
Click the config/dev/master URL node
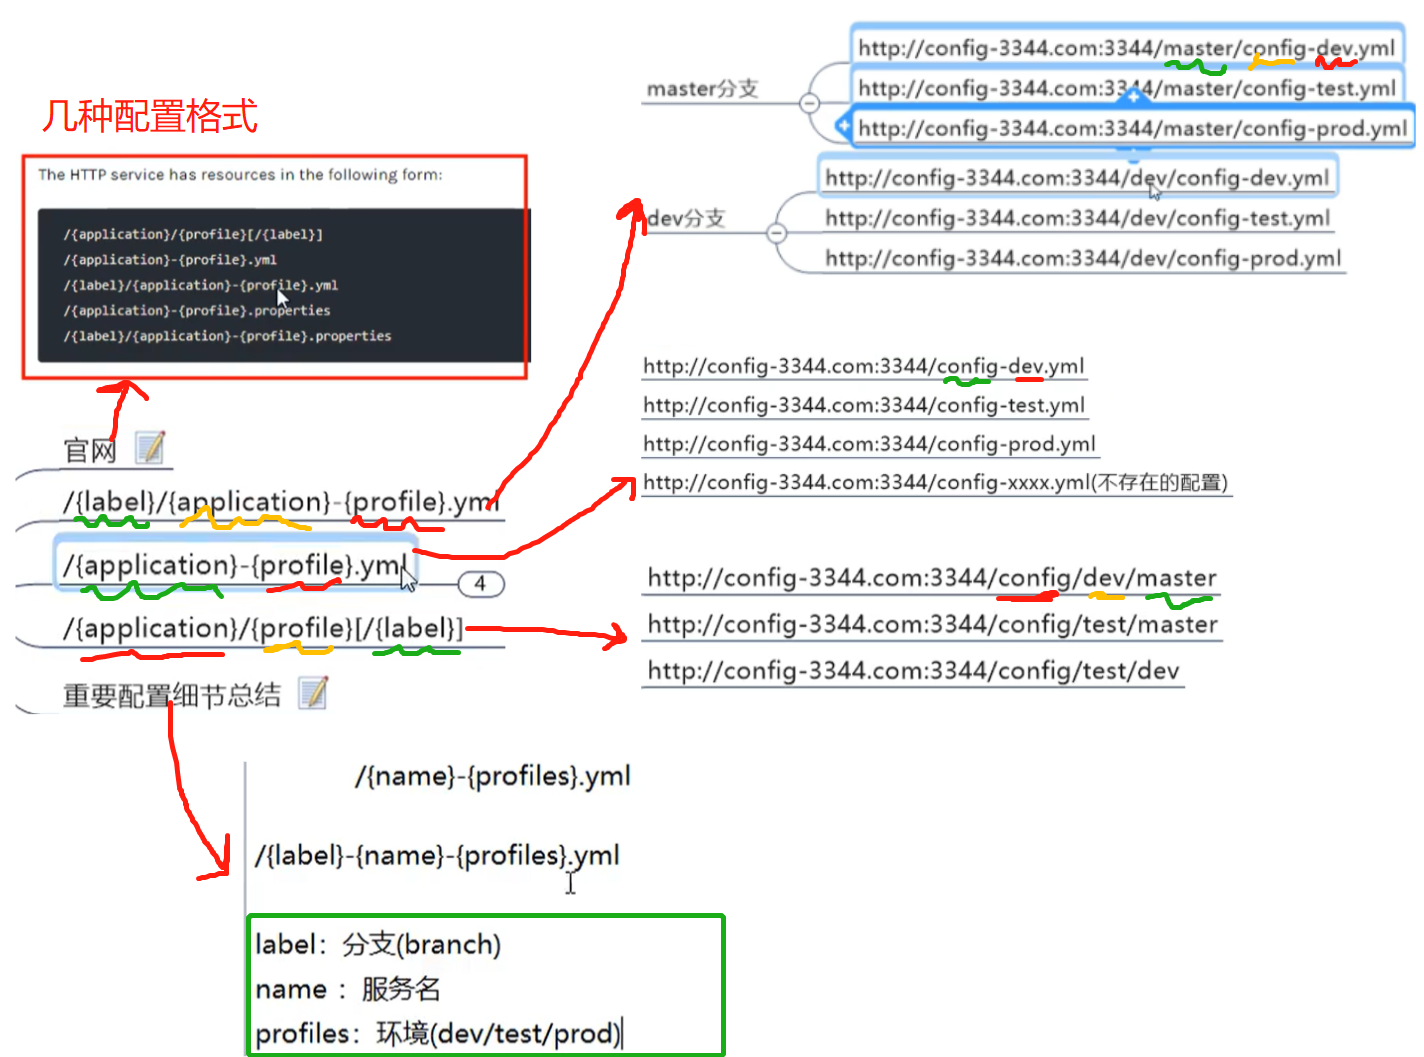point(932,578)
